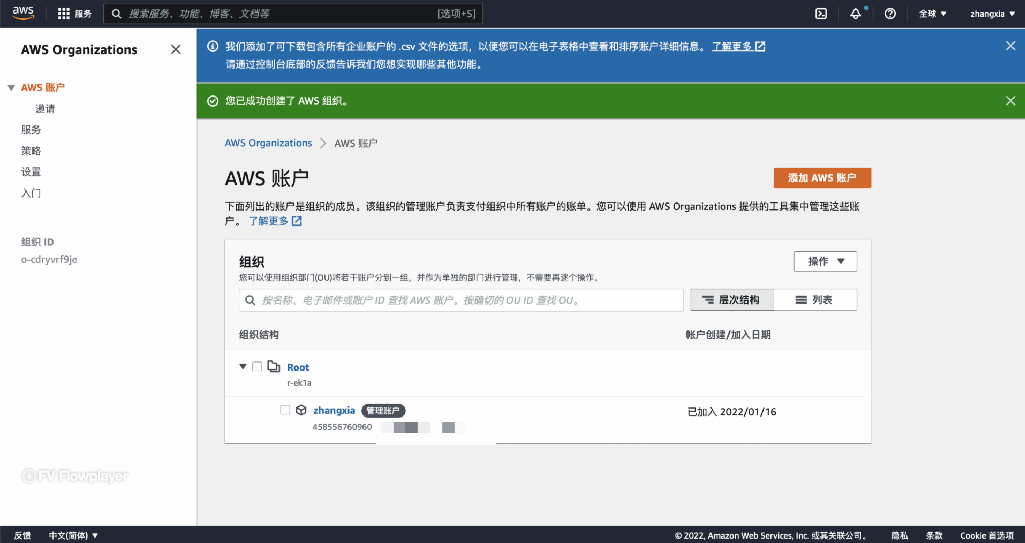Switch to 列表 list view

click(815, 300)
